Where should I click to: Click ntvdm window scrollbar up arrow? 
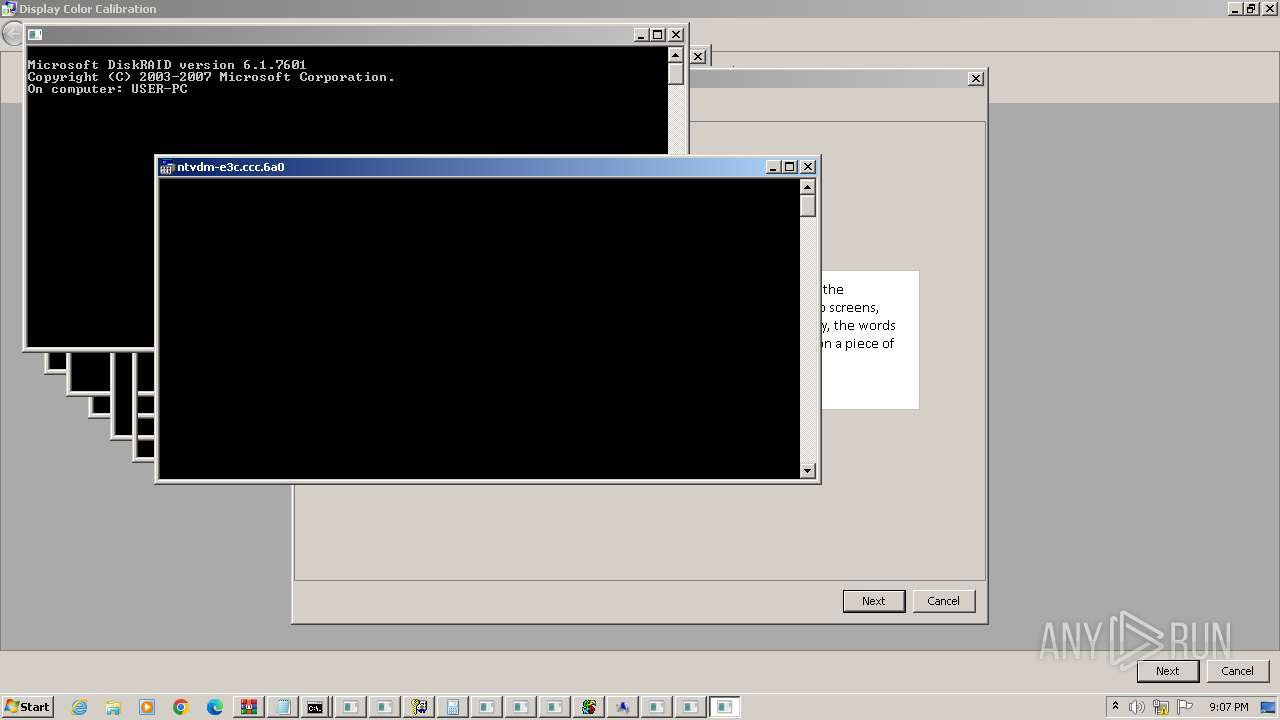pos(808,187)
